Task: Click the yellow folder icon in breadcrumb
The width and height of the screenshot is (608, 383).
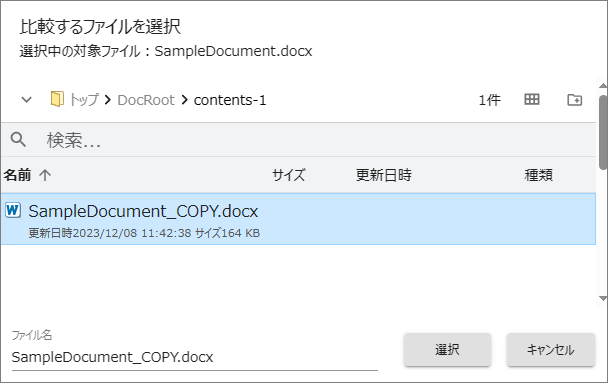Action: tap(57, 99)
